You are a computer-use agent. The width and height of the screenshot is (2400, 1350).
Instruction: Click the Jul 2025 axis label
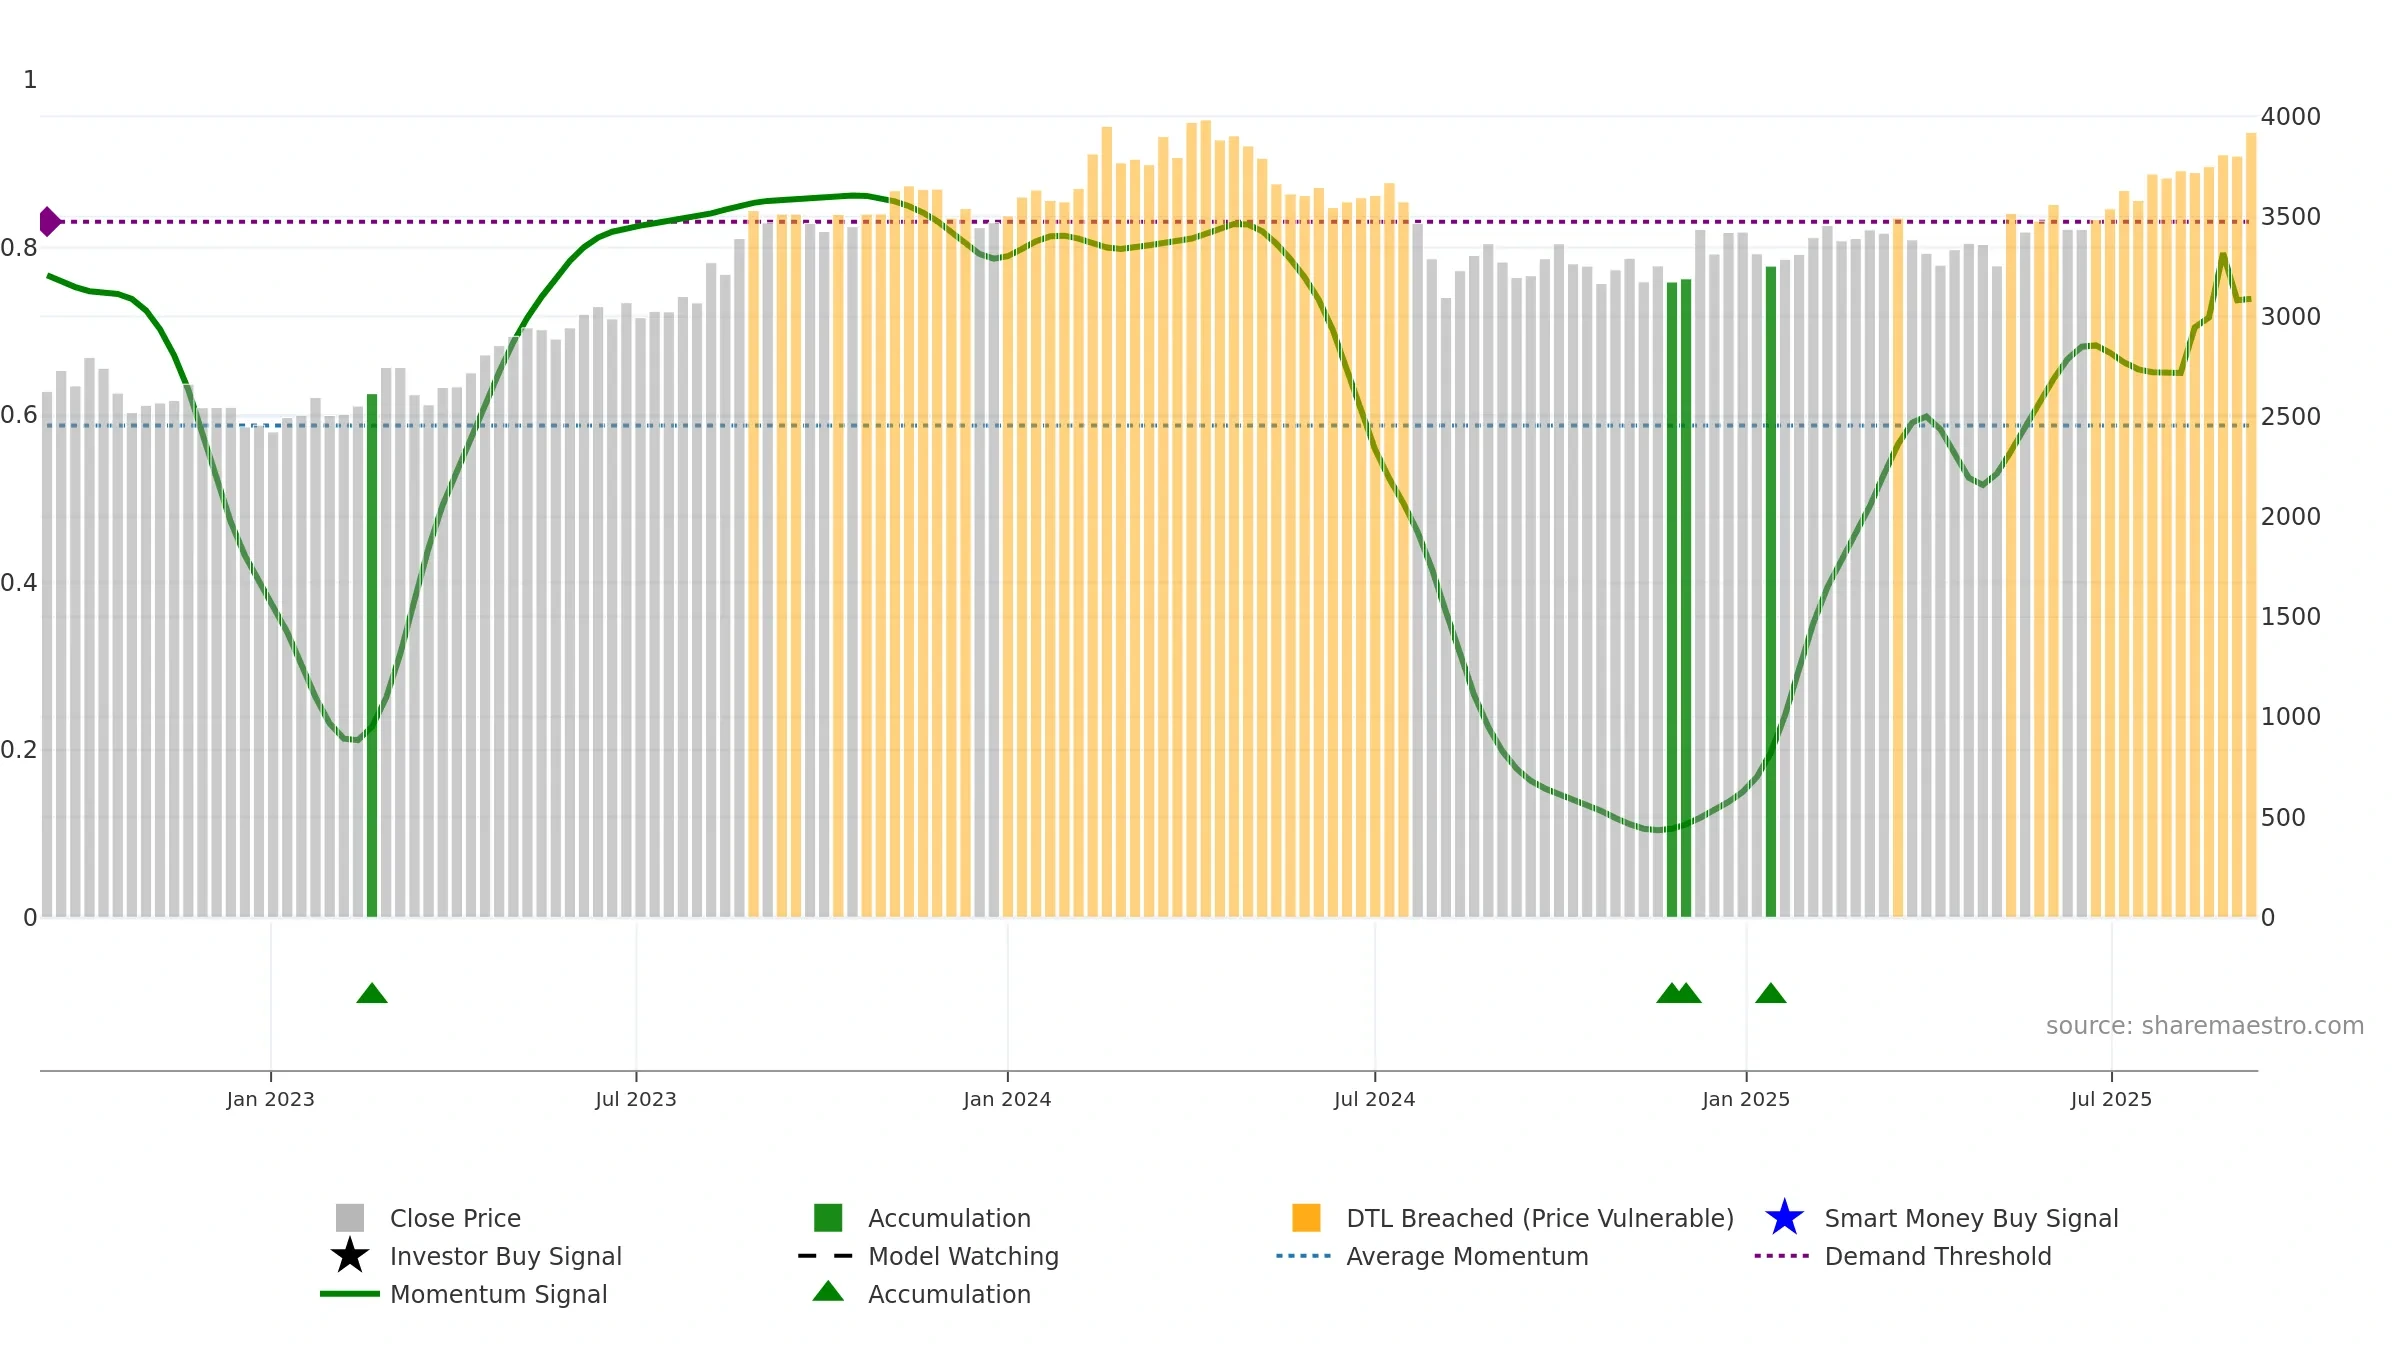pyautogui.click(x=2111, y=1100)
